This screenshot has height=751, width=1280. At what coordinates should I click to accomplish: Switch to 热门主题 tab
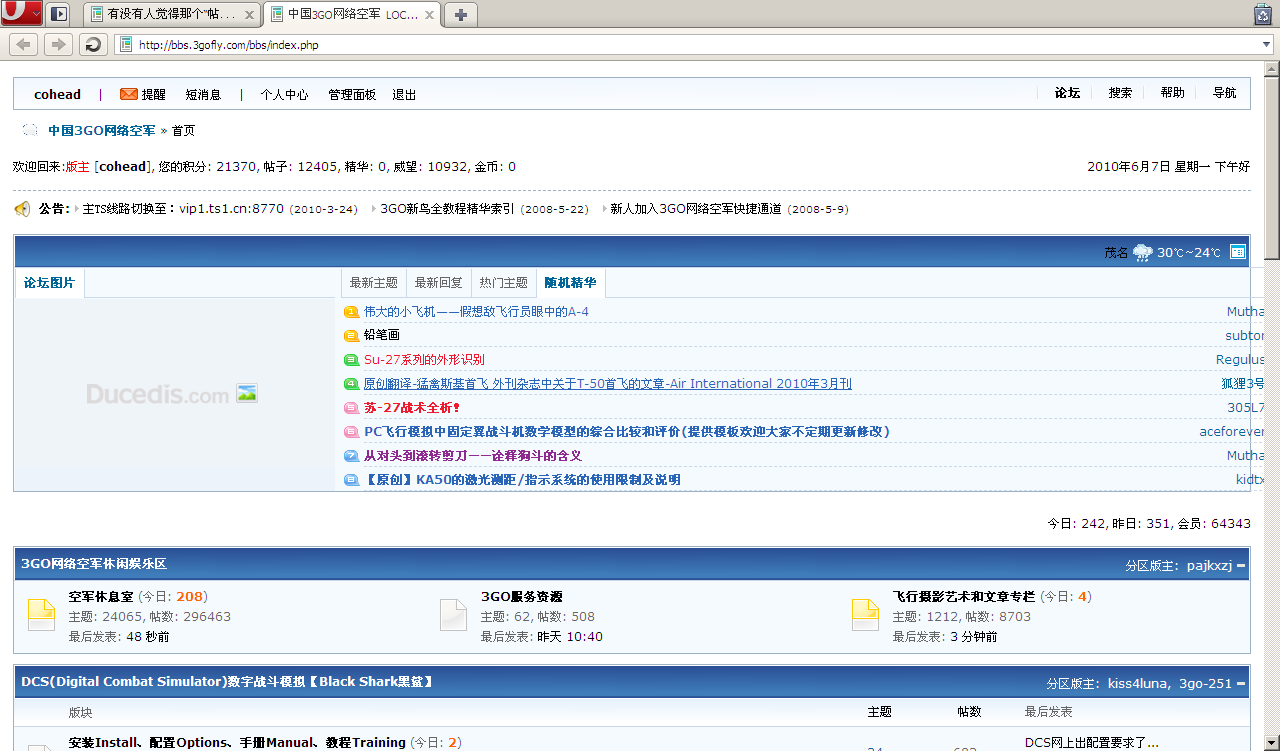504,283
